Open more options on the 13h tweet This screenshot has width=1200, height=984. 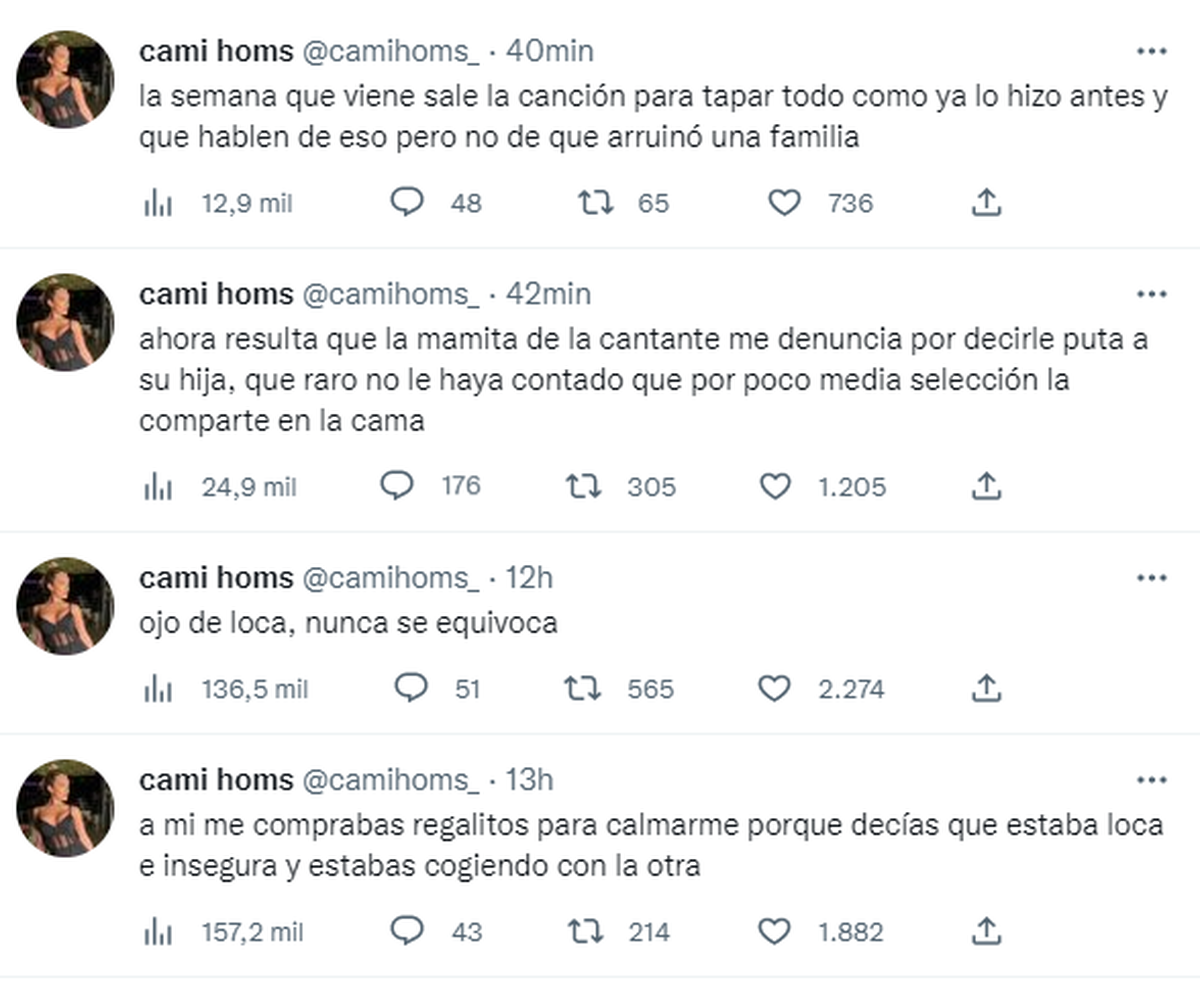pyautogui.click(x=1152, y=780)
